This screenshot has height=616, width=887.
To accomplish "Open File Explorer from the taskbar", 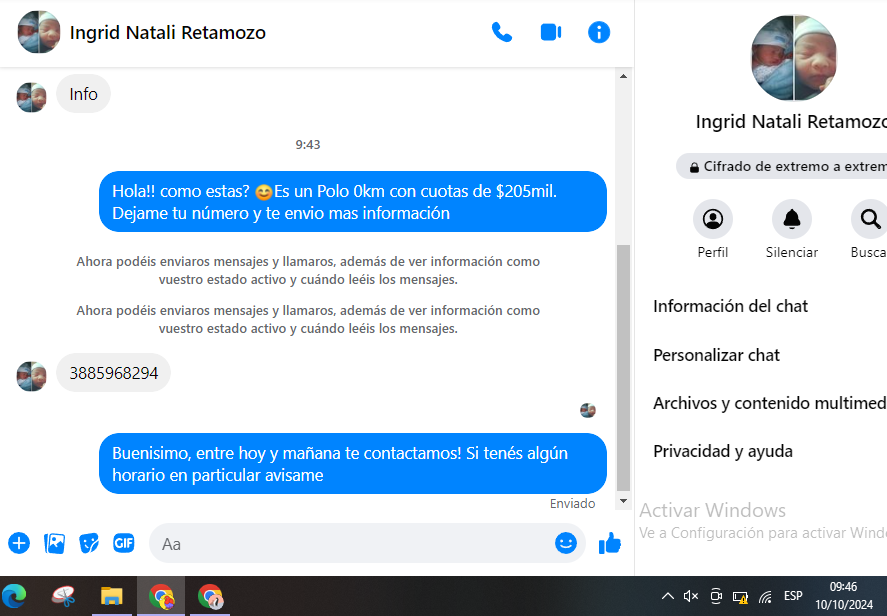I will (x=111, y=597).
